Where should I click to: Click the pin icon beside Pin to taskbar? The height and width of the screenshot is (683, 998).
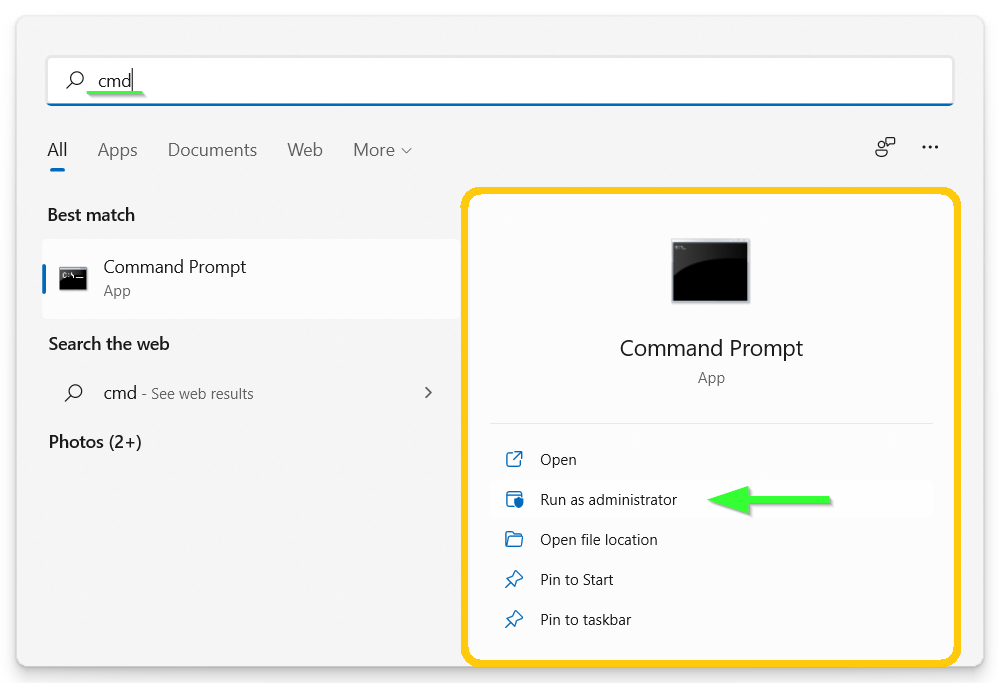(x=514, y=619)
